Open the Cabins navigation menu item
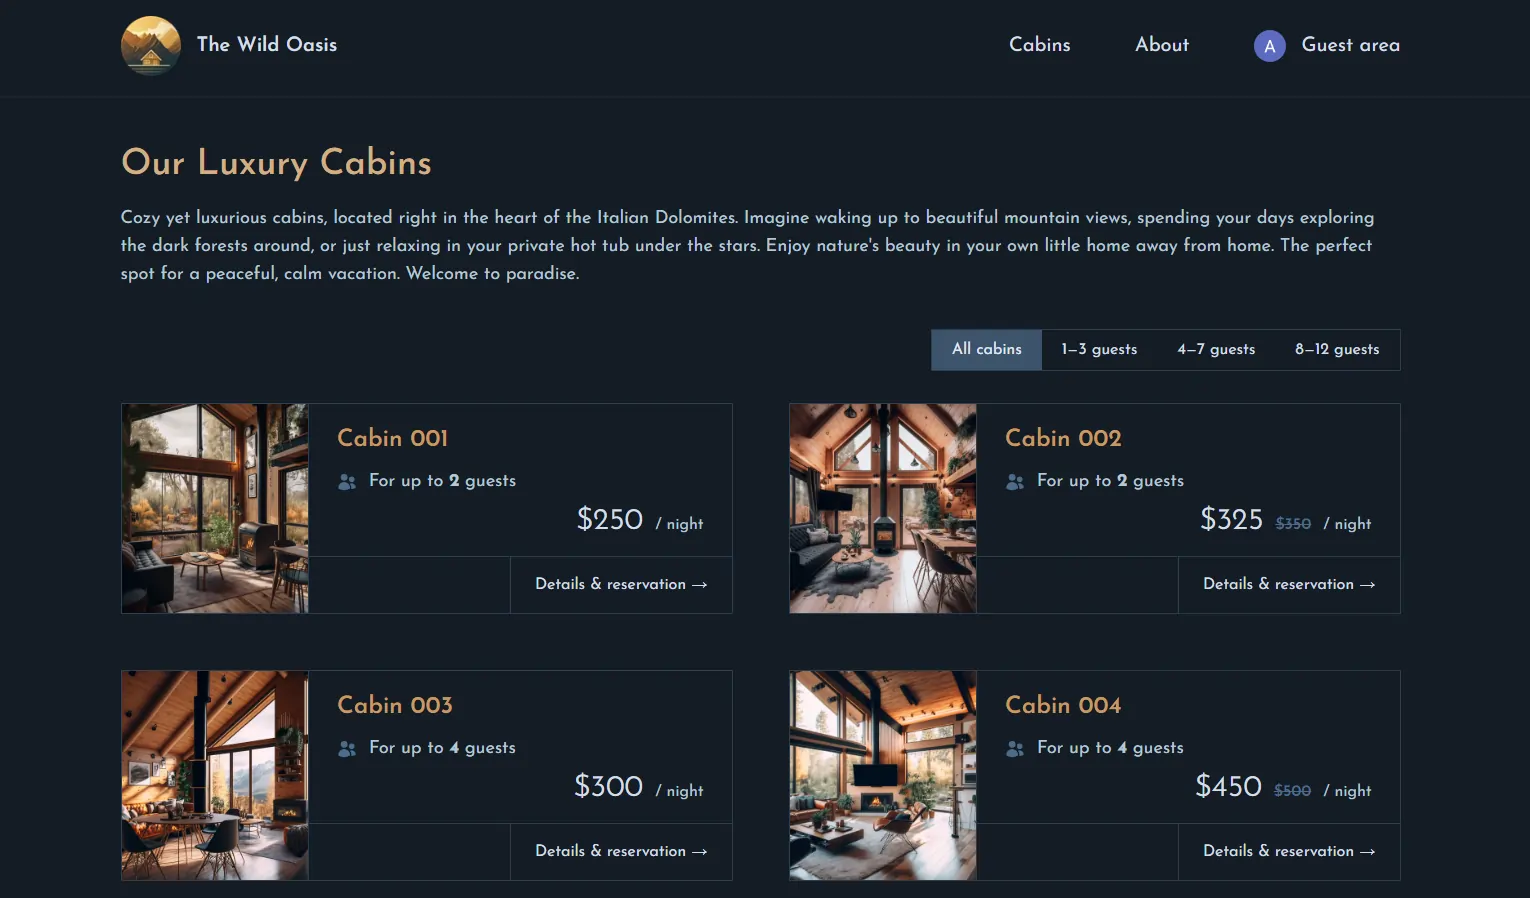 click(x=1039, y=46)
